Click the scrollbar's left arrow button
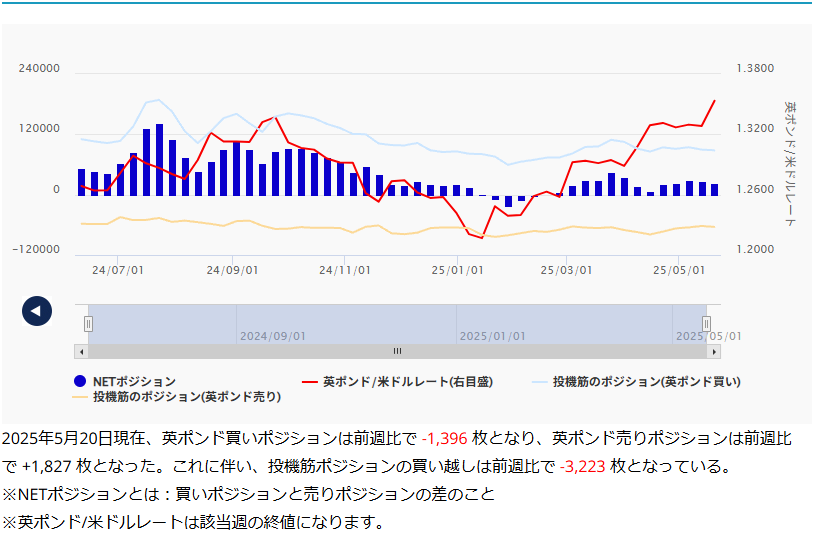 click(80, 351)
